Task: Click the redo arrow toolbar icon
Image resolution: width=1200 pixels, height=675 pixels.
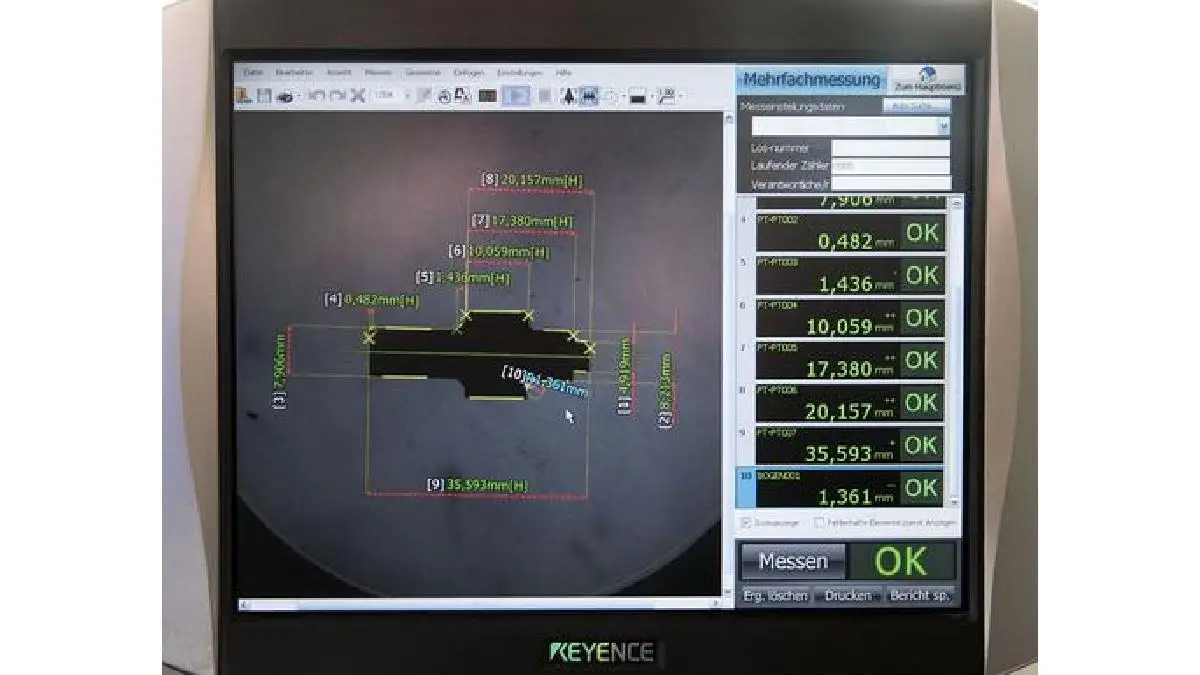Action: (x=337, y=96)
